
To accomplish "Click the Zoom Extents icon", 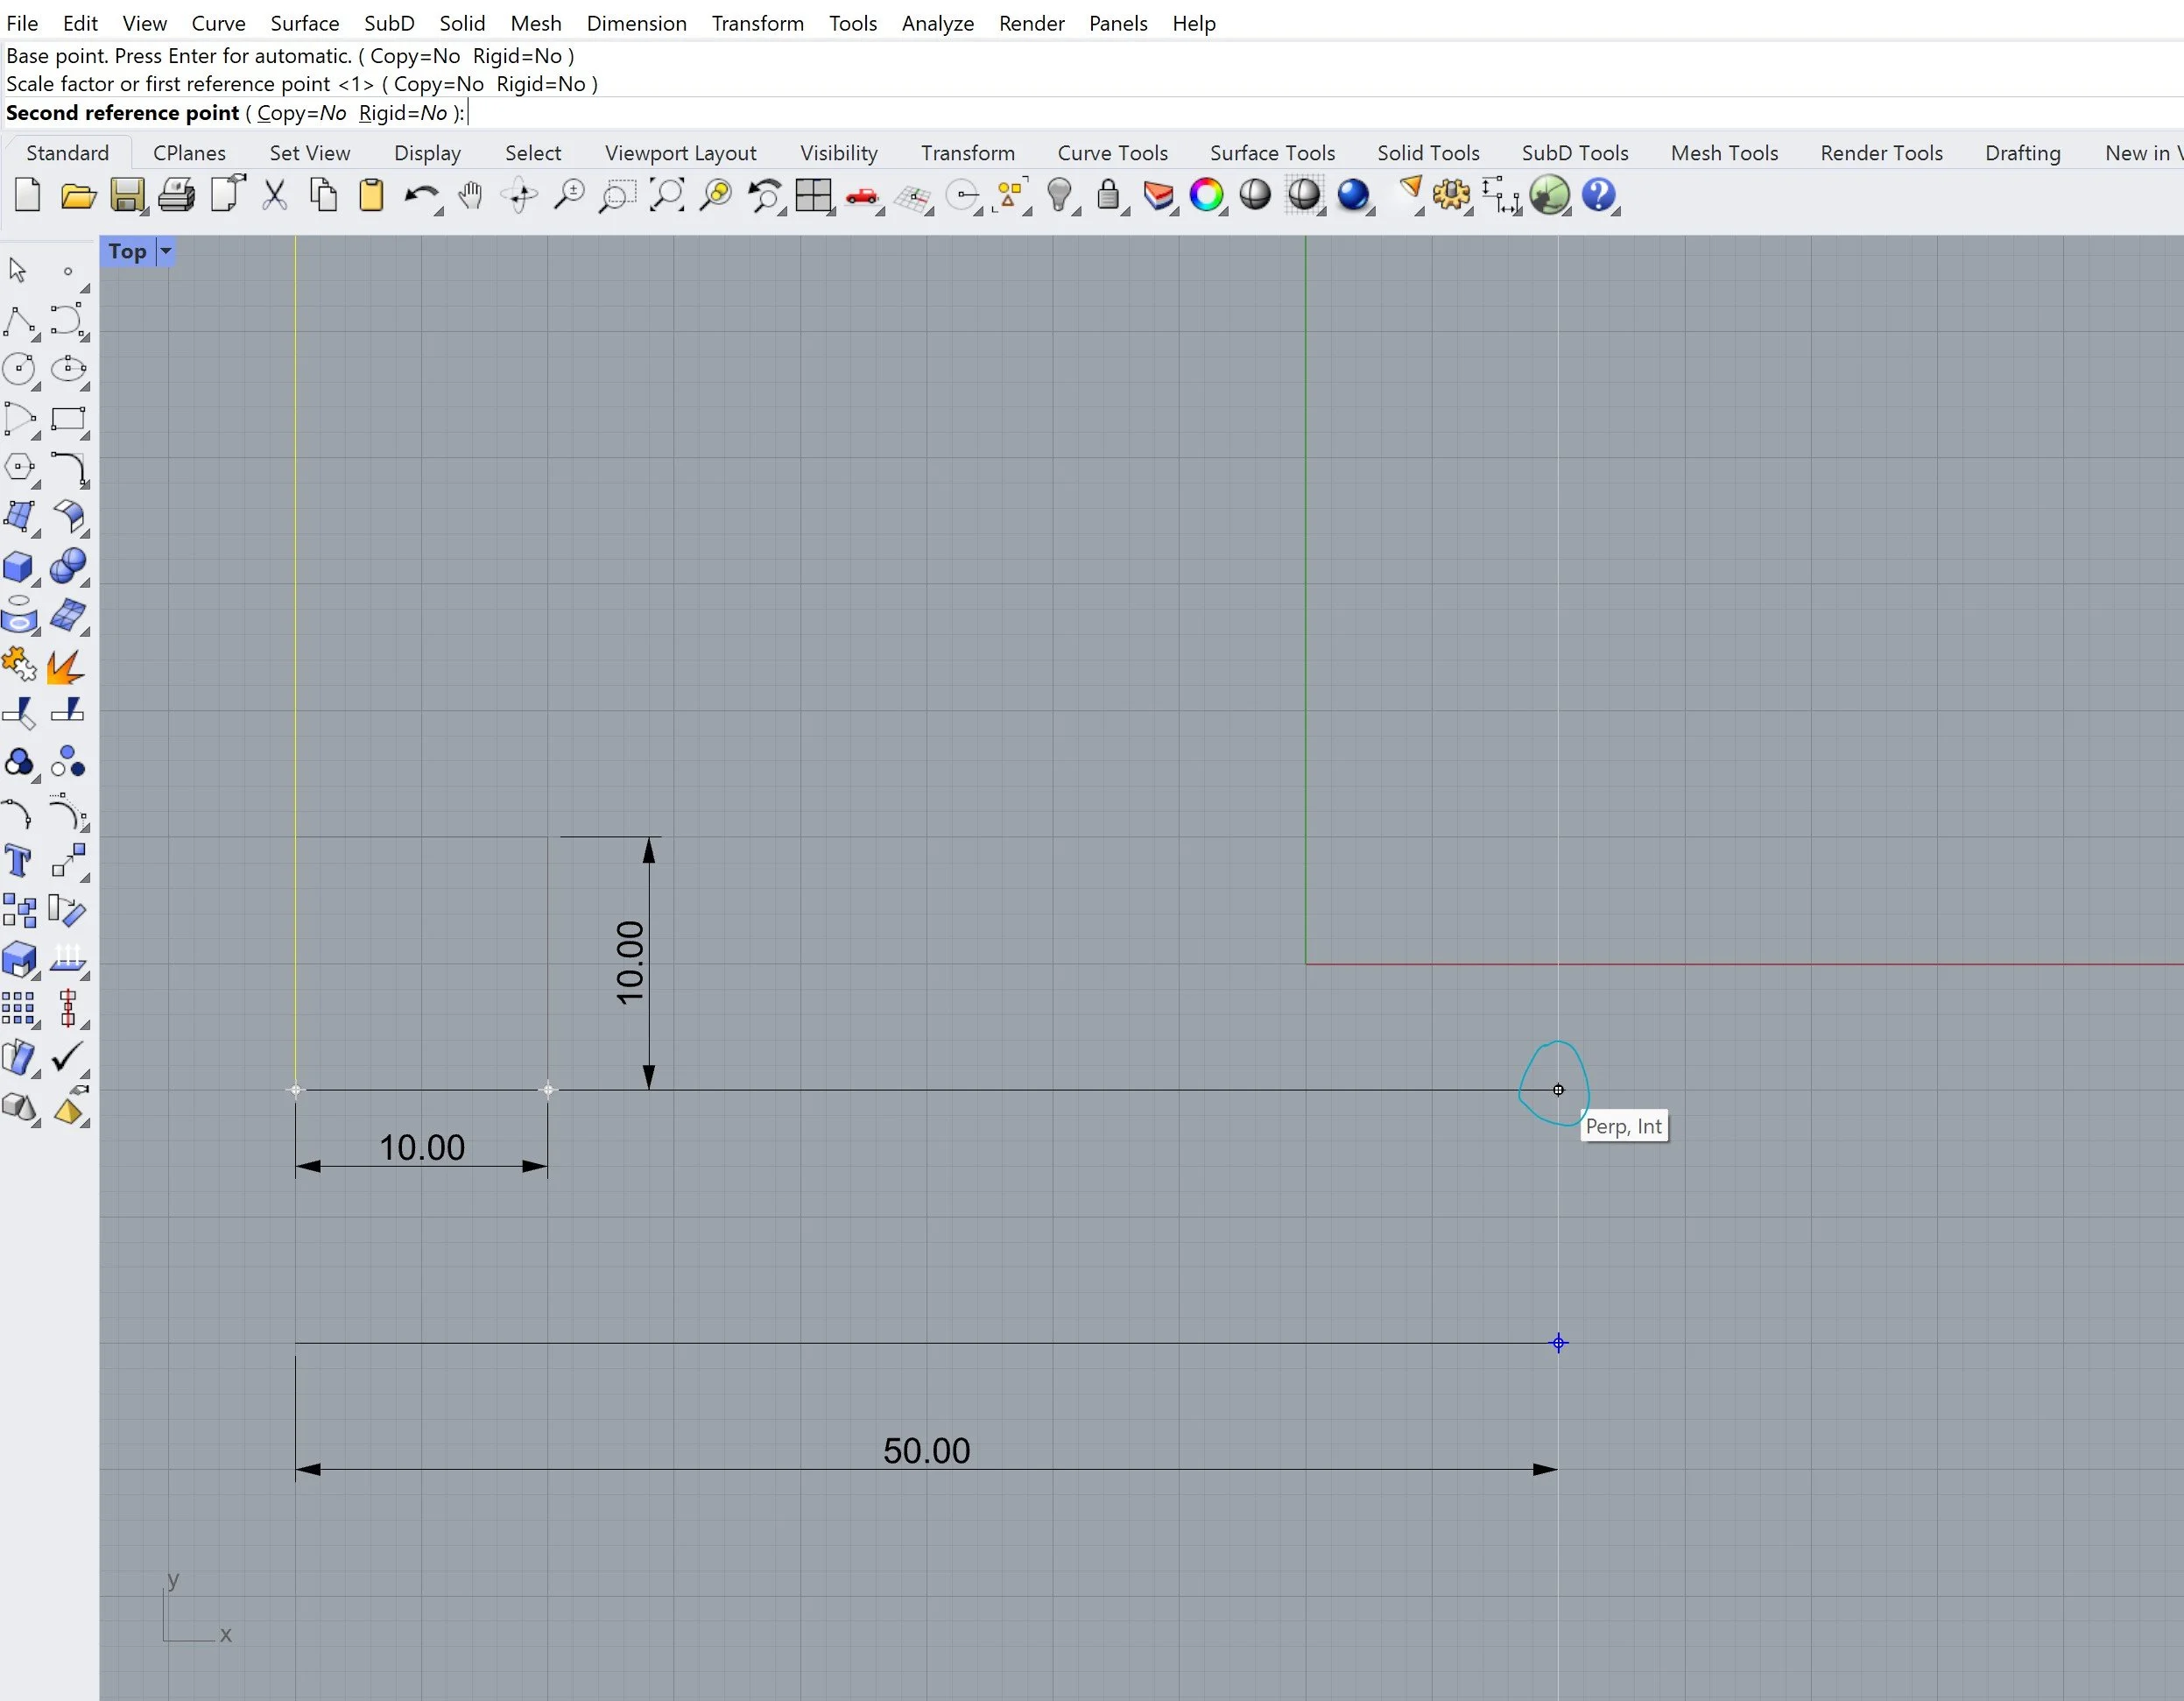I will coord(667,195).
